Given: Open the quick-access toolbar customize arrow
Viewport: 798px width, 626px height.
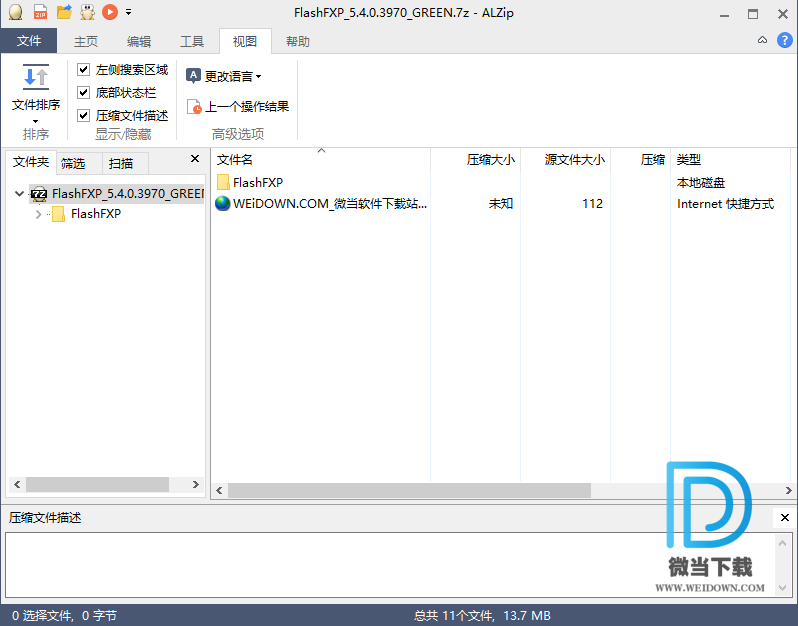Looking at the screenshot, I should [128, 12].
